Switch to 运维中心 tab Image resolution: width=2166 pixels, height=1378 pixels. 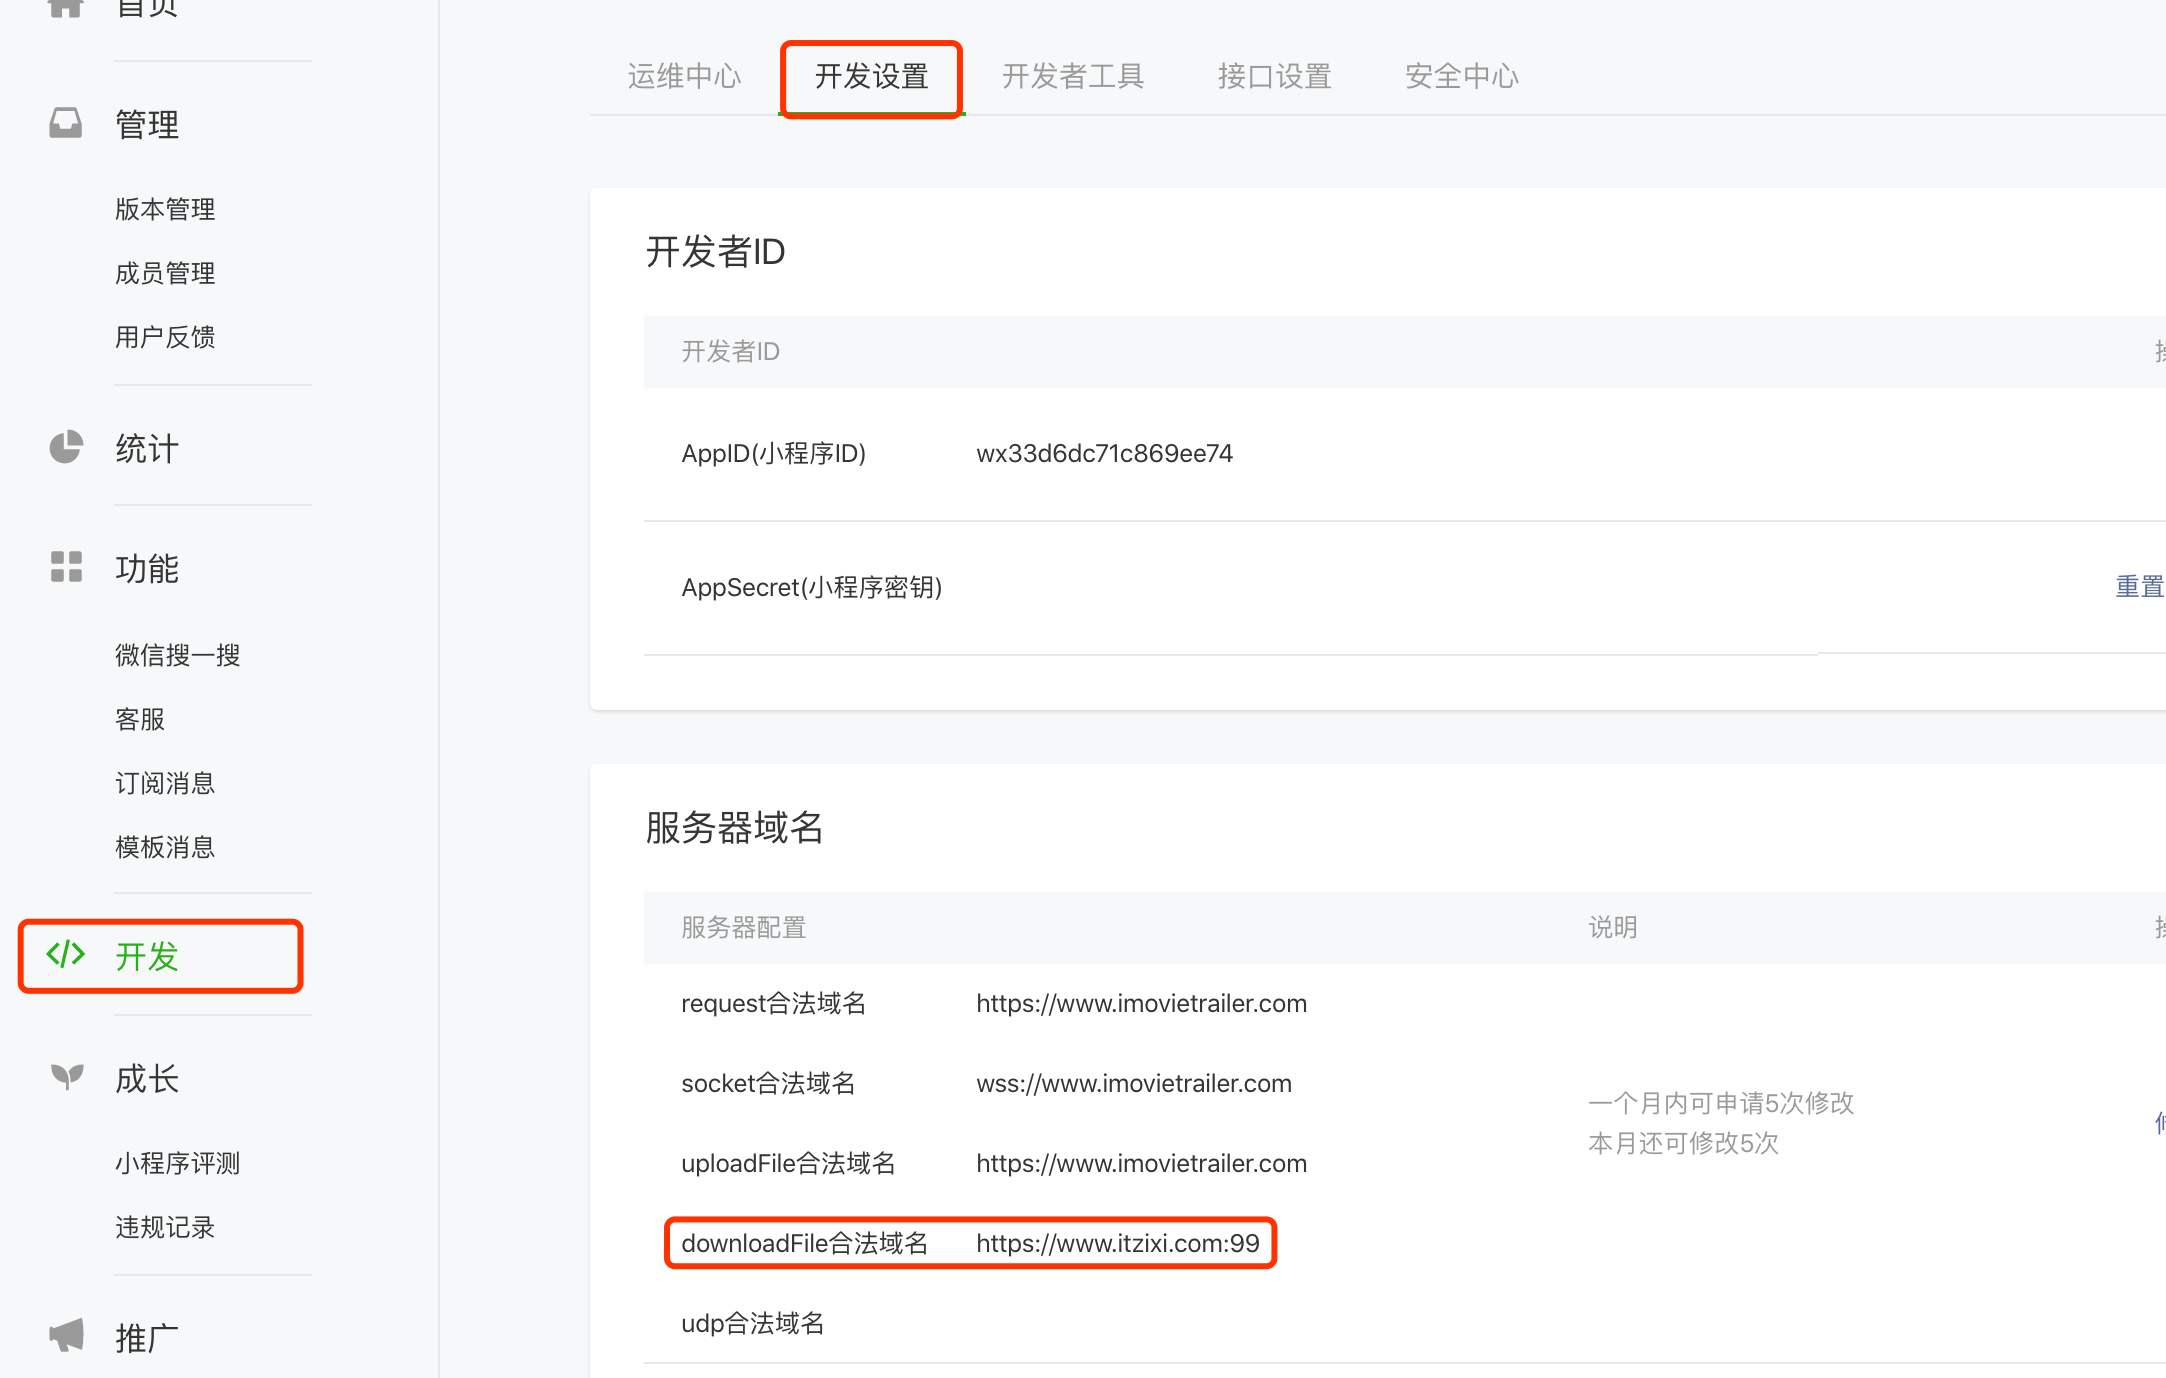(684, 76)
